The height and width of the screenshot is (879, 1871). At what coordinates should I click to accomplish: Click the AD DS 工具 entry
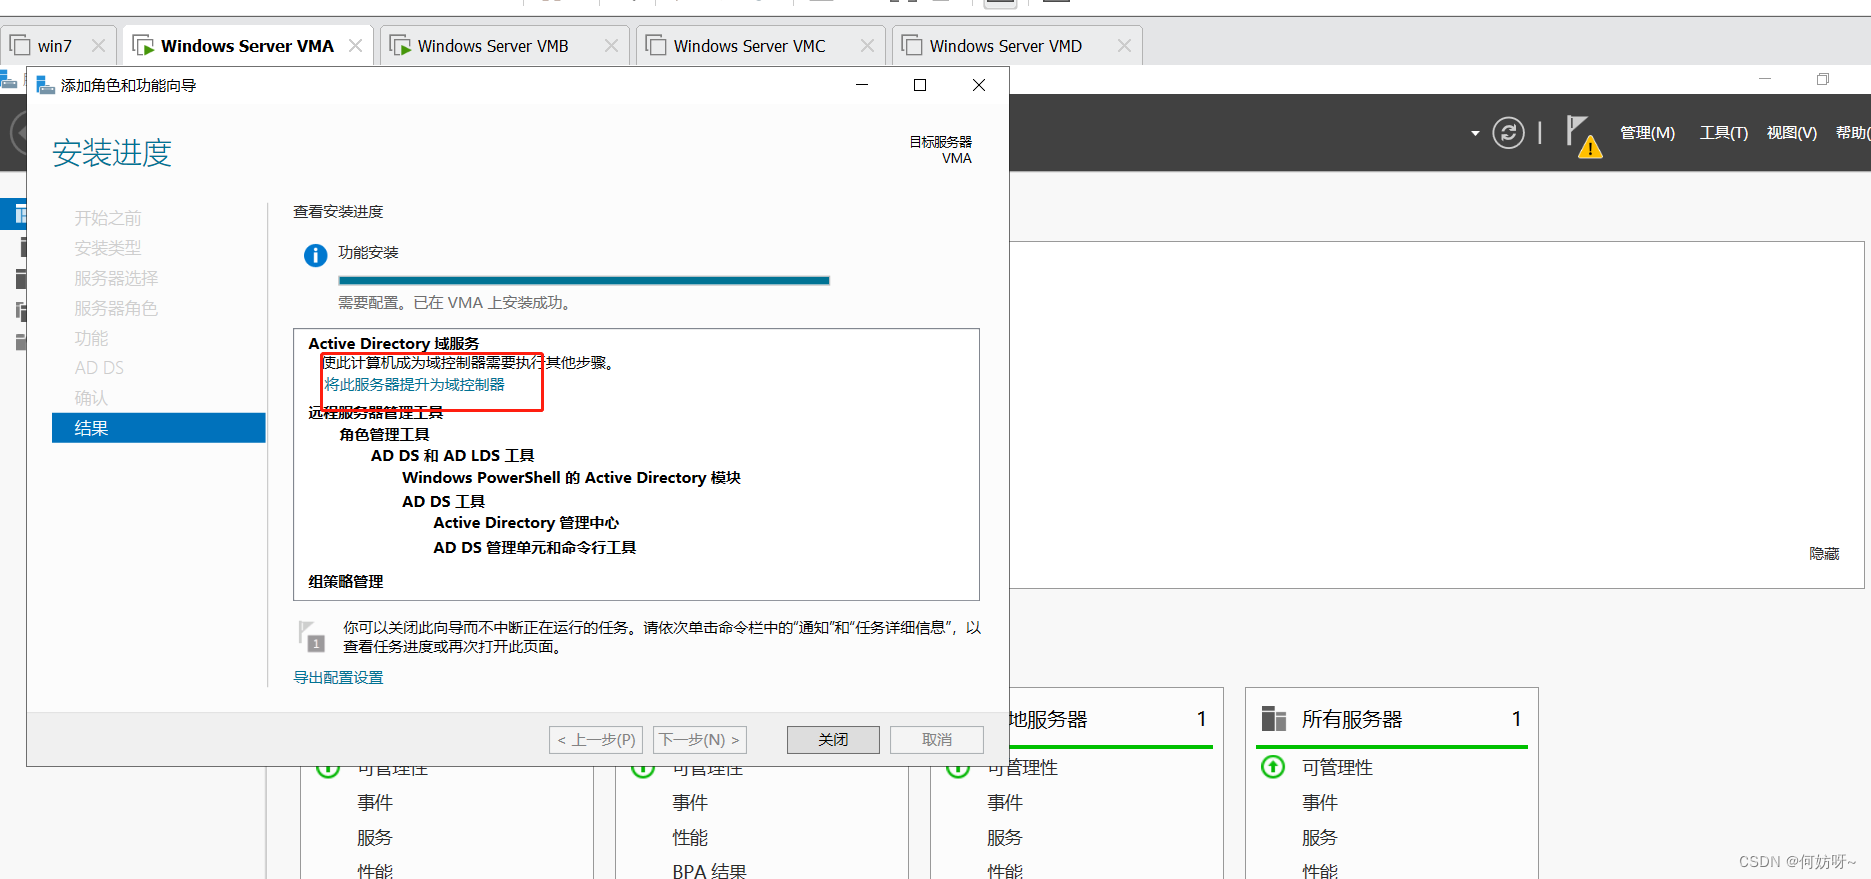coord(443,502)
